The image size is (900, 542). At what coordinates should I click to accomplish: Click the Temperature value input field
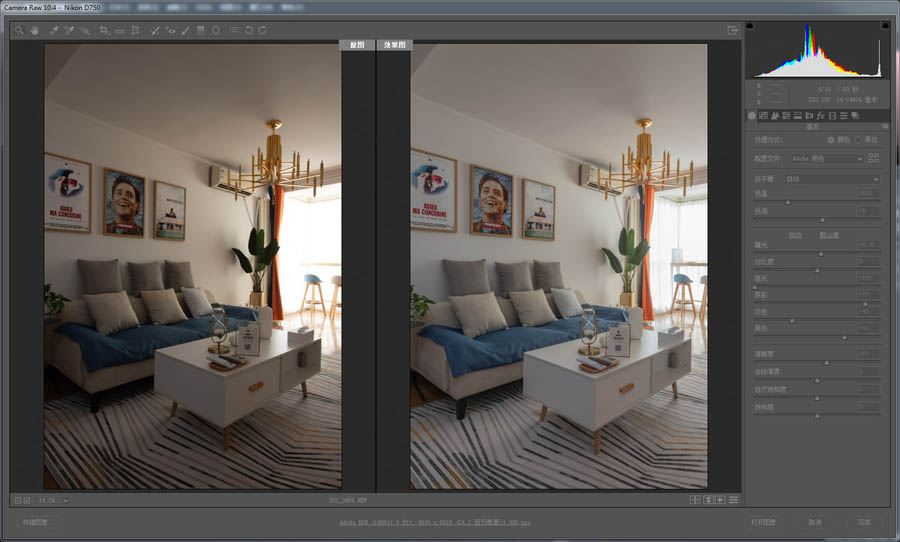click(868, 193)
